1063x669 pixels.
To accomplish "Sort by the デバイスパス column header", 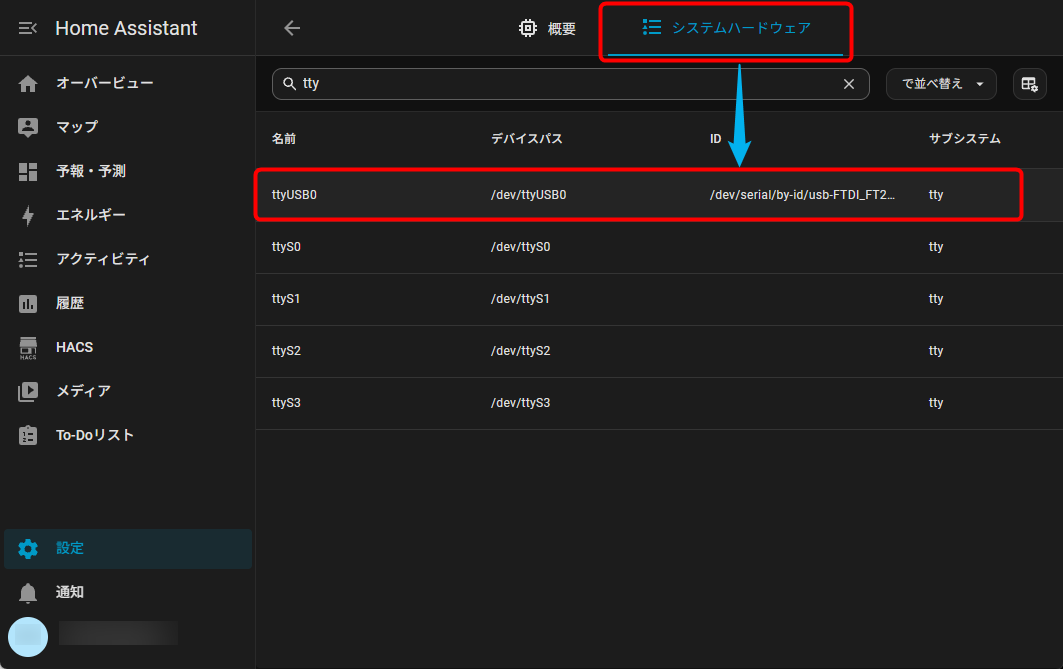I will (527, 139).
